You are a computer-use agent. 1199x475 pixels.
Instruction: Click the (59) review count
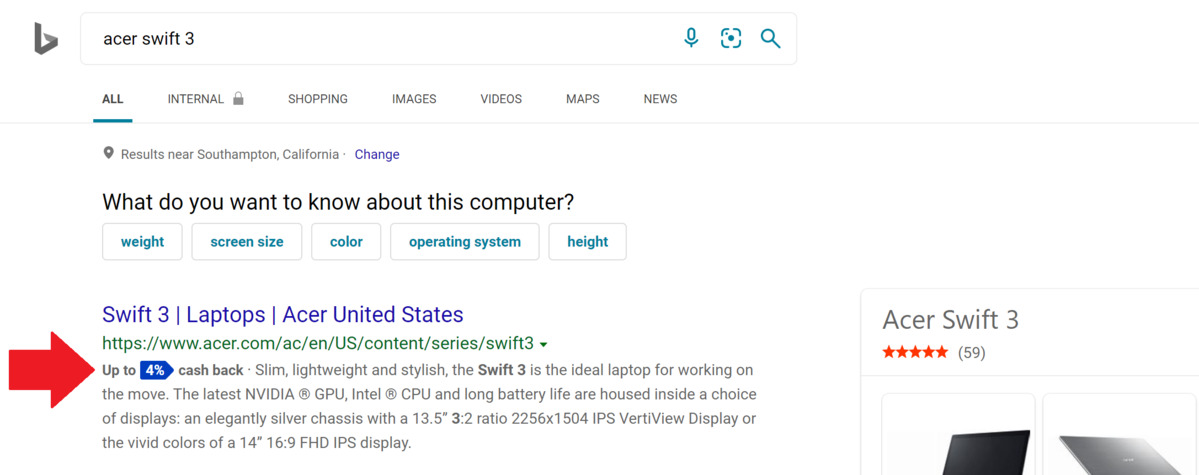point(971,353)
